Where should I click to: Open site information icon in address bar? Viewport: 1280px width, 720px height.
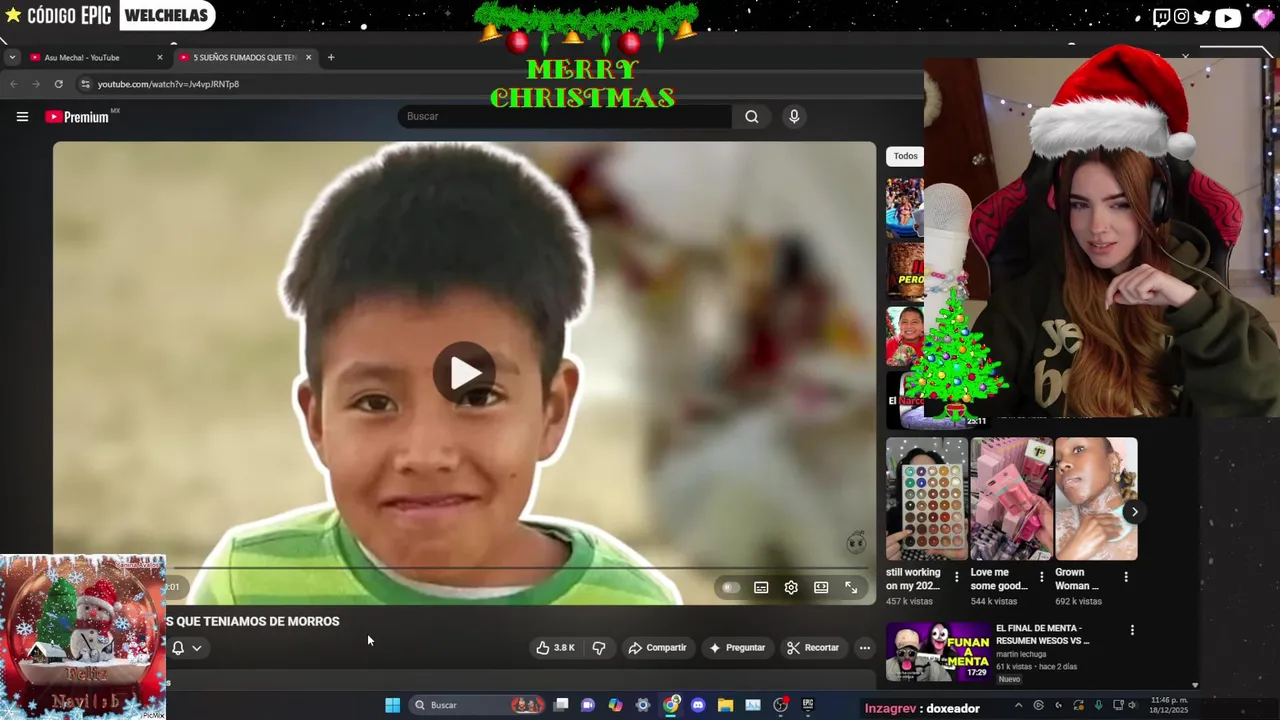85,84
